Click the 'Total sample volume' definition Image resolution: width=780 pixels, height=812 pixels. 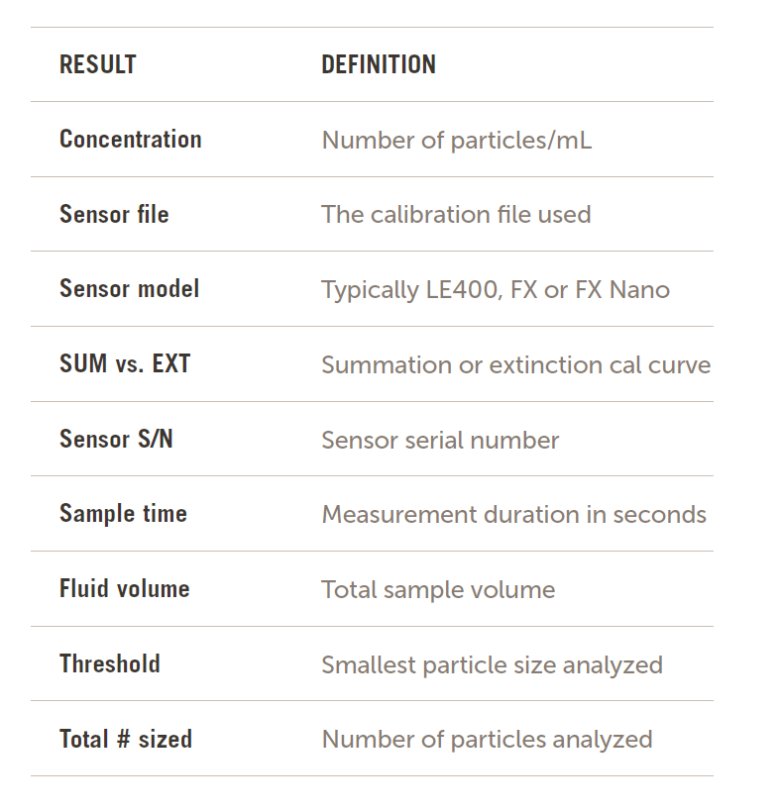[438, 590]
